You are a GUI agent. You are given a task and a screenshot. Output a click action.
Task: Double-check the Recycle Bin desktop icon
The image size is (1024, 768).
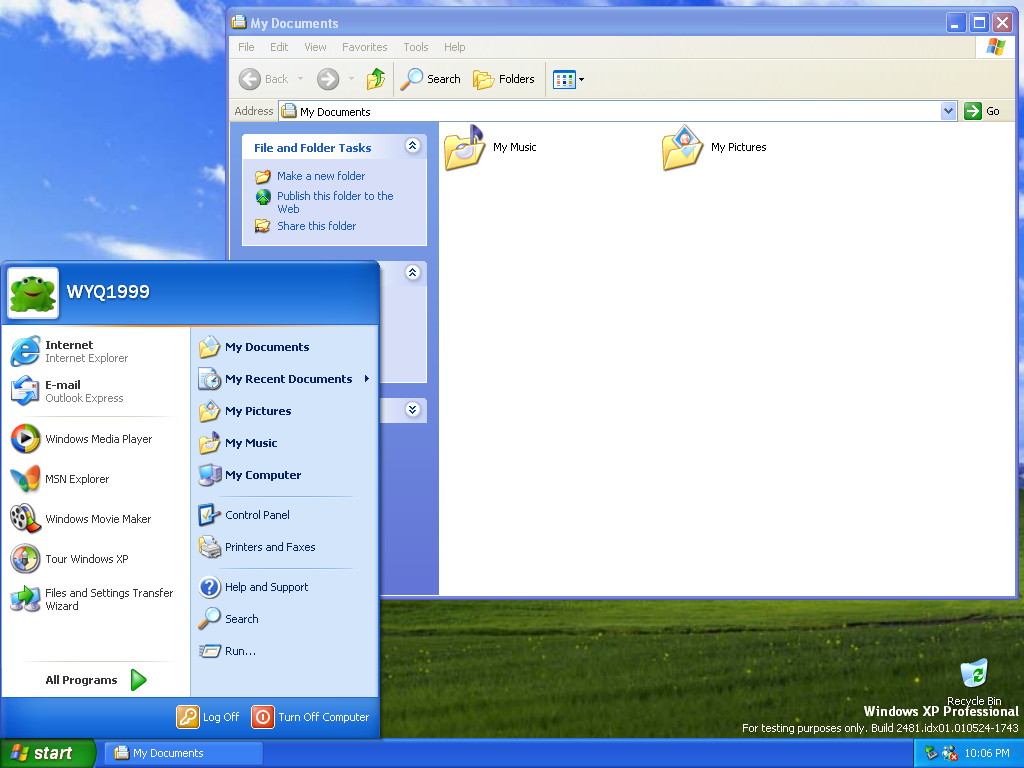click(x=973, y=675)
